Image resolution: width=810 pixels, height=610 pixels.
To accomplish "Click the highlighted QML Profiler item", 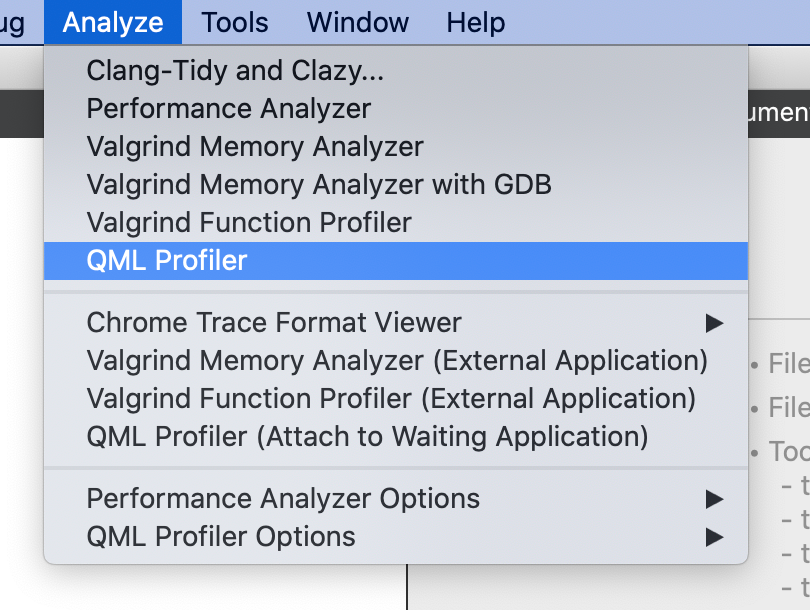I will (x=167, y=261).
